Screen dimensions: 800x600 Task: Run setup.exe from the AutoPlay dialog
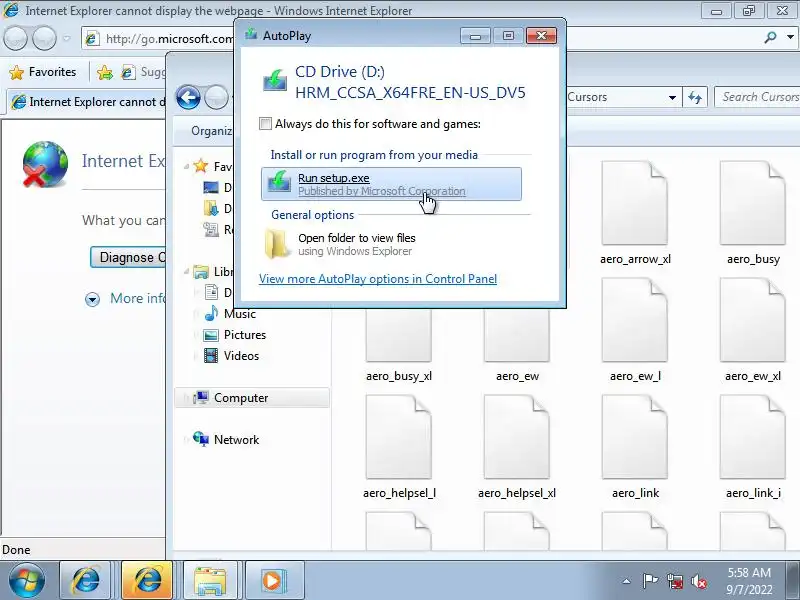pos(391,184)
